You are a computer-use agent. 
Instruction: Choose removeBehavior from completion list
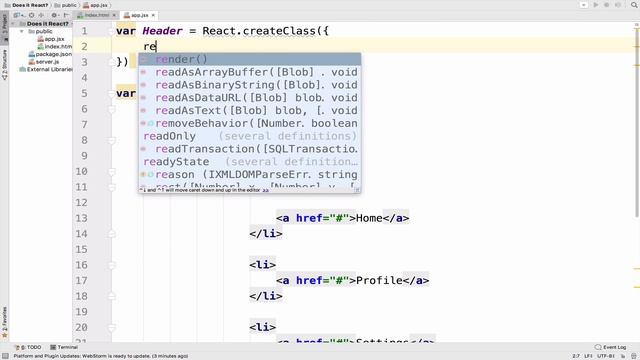pyautogui.click(x=249, y=123)
